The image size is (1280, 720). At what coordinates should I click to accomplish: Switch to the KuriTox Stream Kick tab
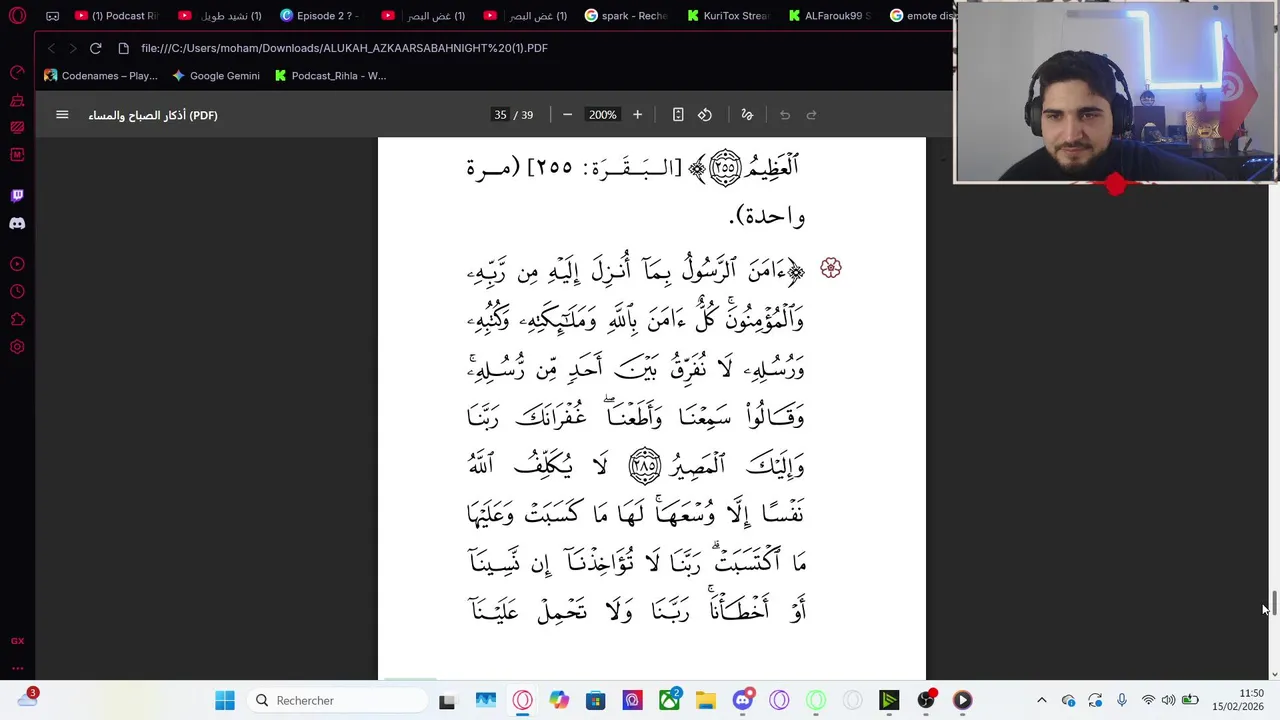coord(729,16)
